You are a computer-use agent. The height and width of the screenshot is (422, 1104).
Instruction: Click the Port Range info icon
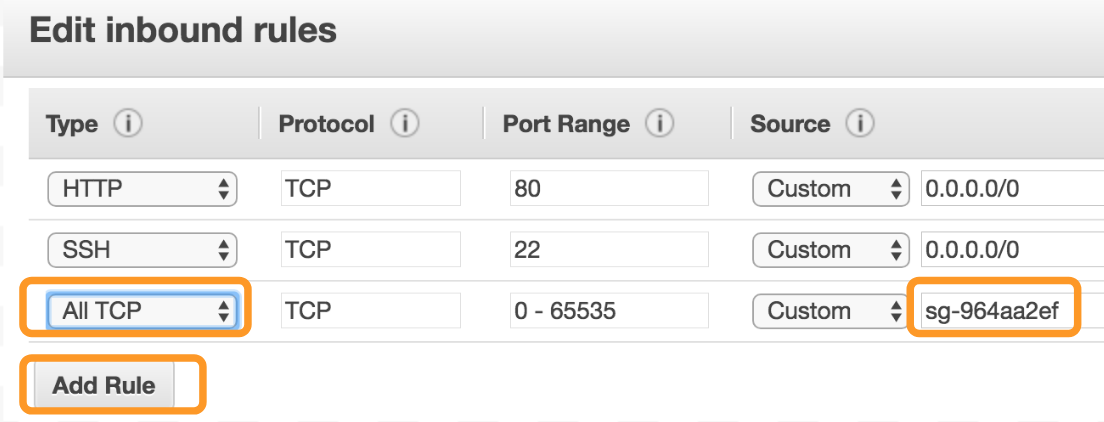tap(658, 125)
